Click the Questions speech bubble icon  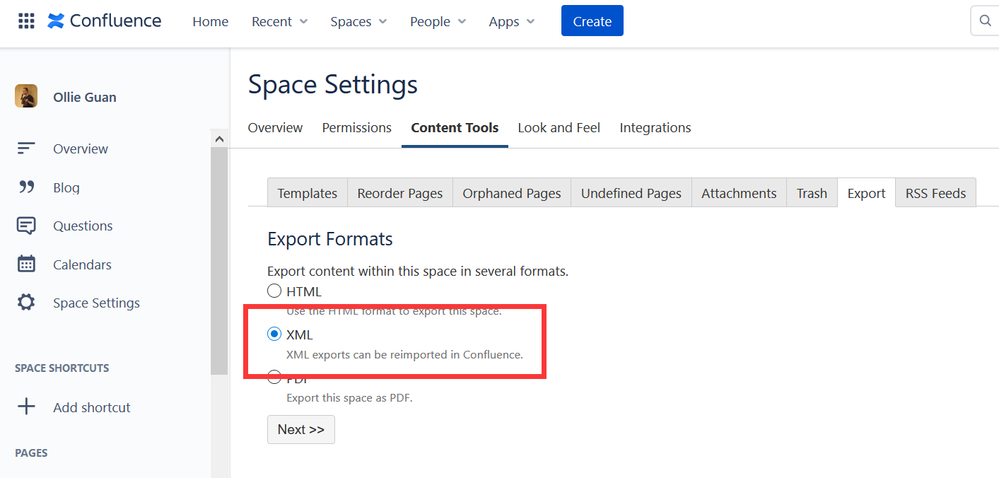(26, 226)
